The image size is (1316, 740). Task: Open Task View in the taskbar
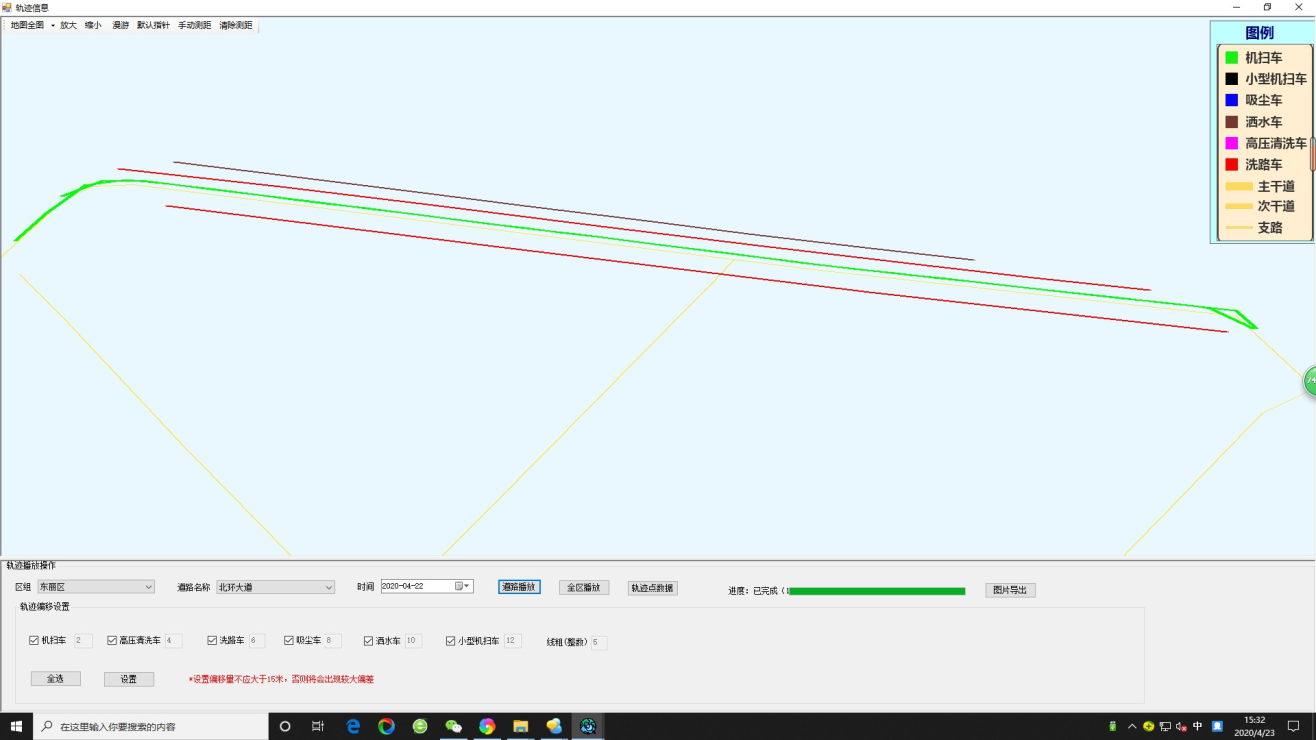pos(318,726)
